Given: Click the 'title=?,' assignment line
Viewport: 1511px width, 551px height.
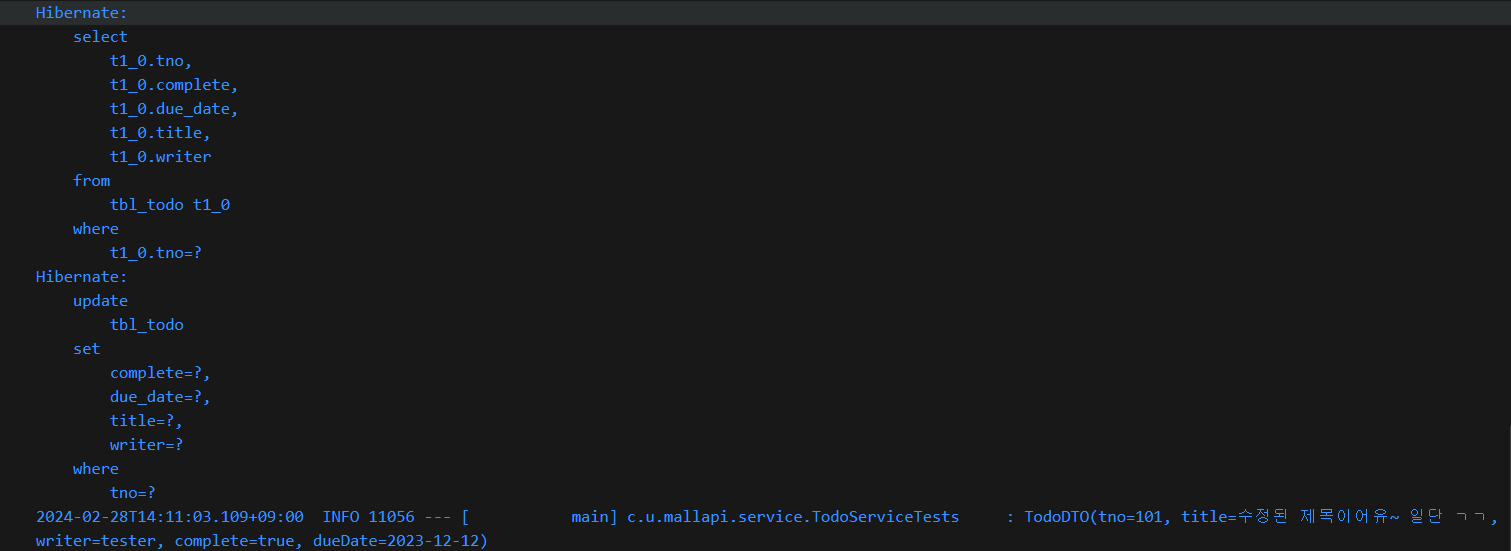Looking at the screenshot, I should [147, 421].
